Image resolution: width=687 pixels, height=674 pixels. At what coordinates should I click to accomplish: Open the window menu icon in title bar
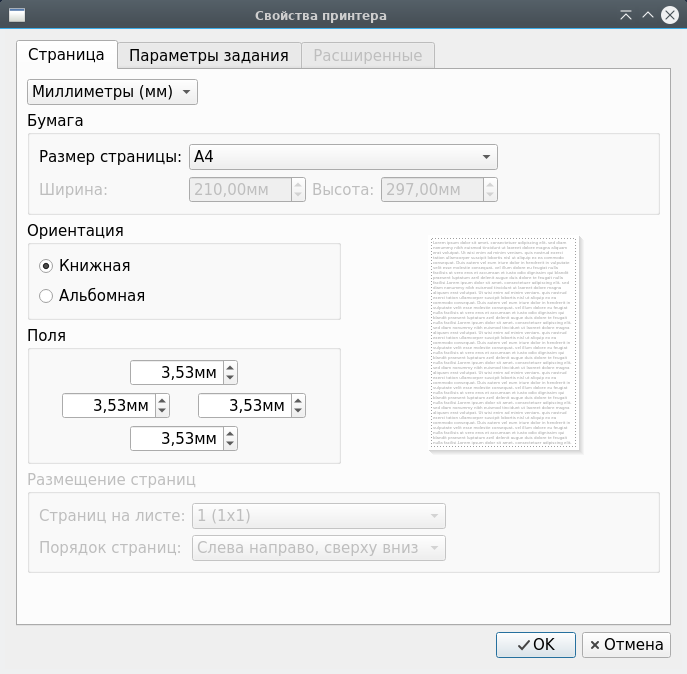click(17, 15)
